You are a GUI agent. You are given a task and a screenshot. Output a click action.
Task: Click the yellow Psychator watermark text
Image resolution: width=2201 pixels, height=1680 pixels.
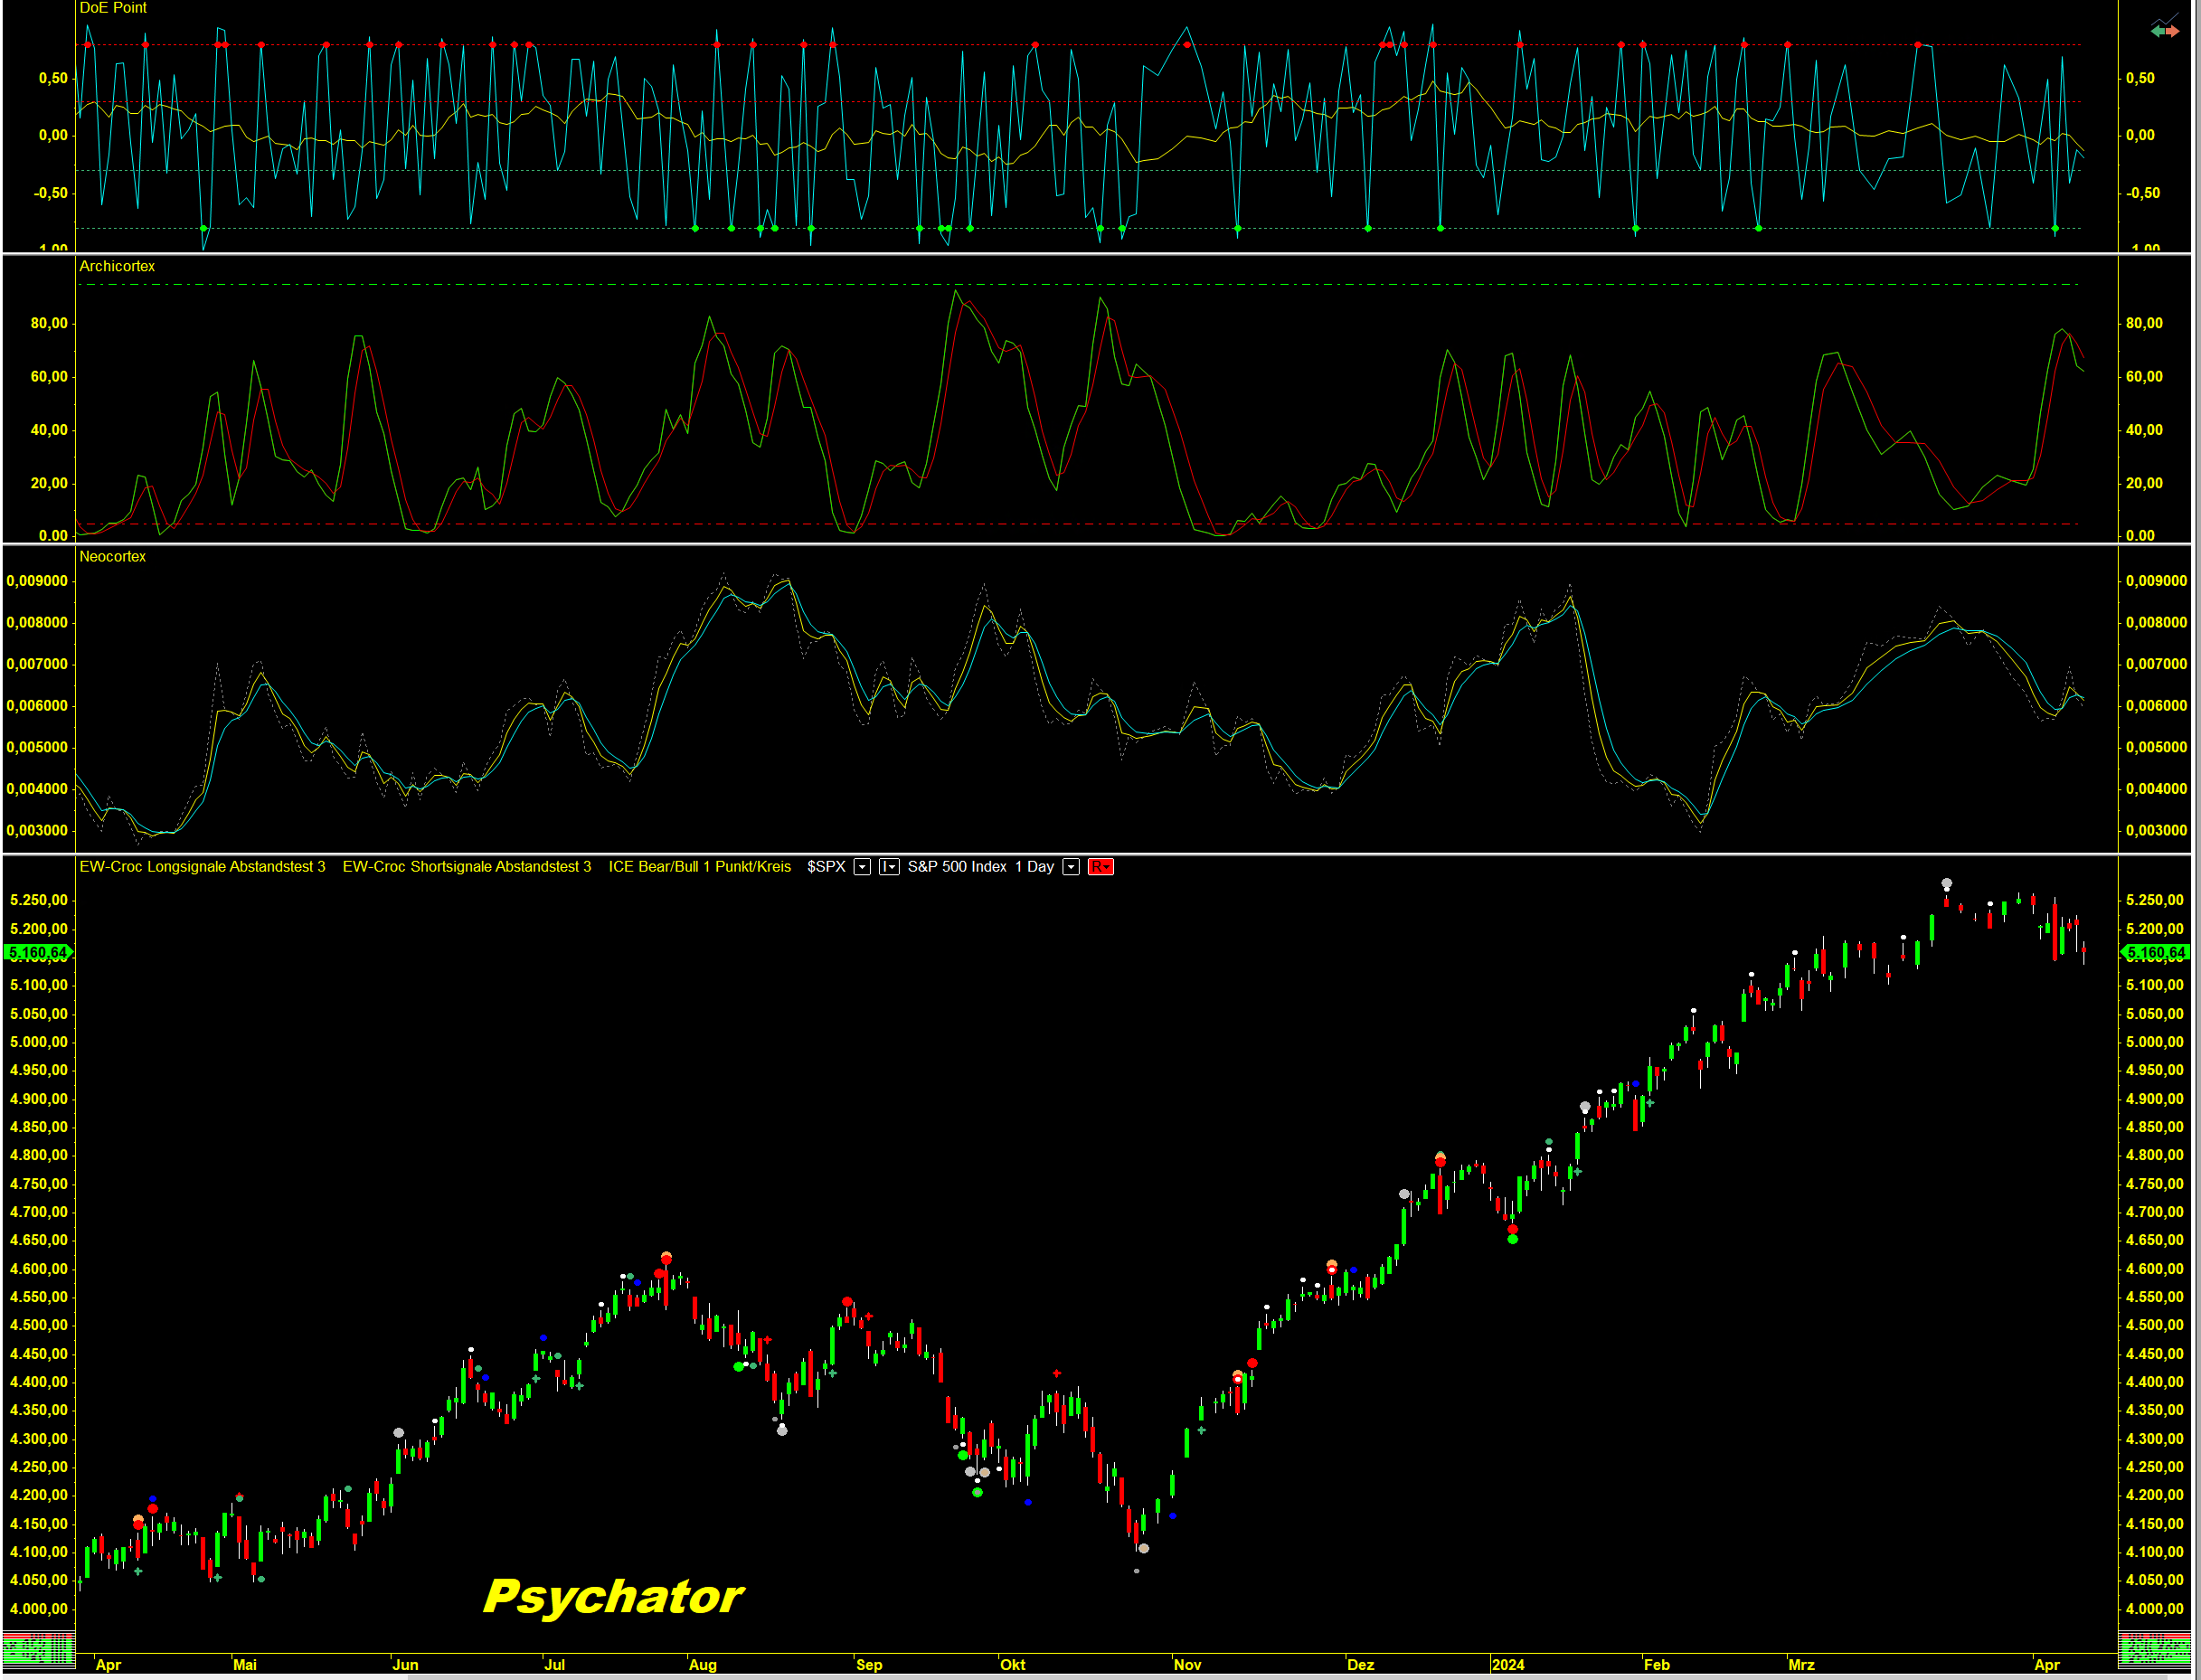612,1597
